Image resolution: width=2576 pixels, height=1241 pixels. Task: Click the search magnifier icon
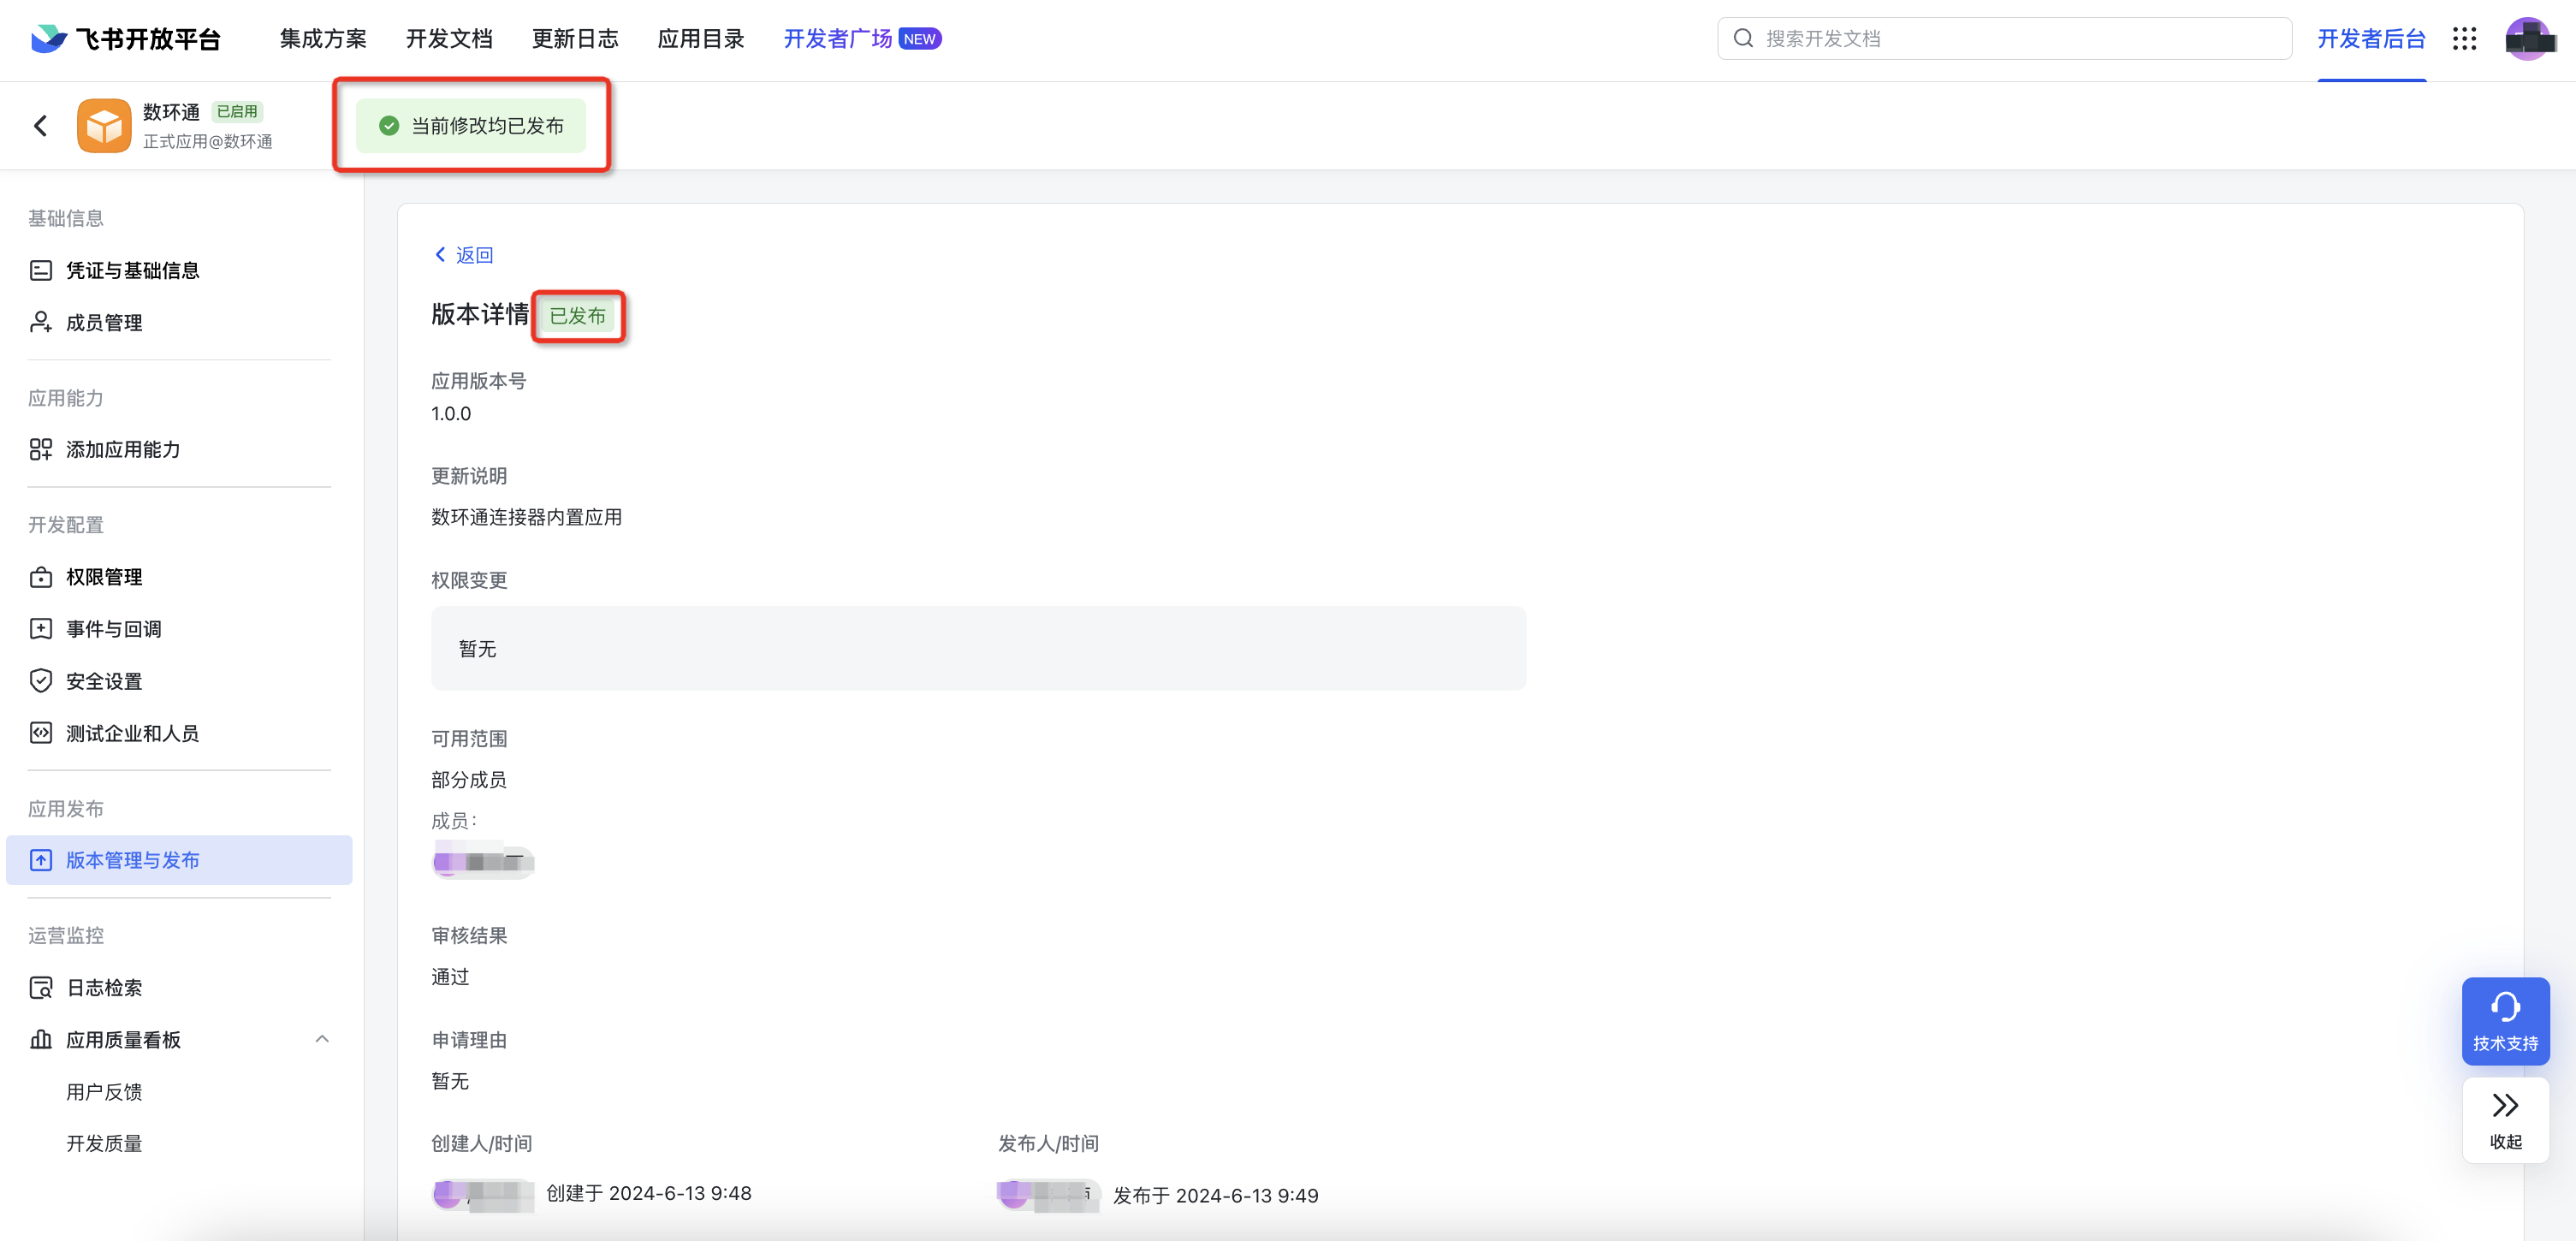point(1743,38)
